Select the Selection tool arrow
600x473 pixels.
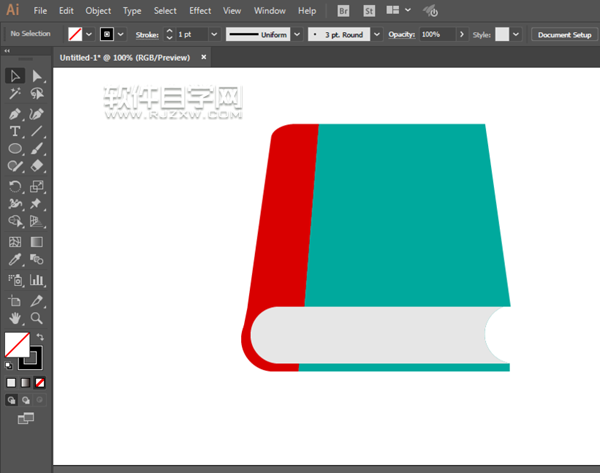coord(15,76)
